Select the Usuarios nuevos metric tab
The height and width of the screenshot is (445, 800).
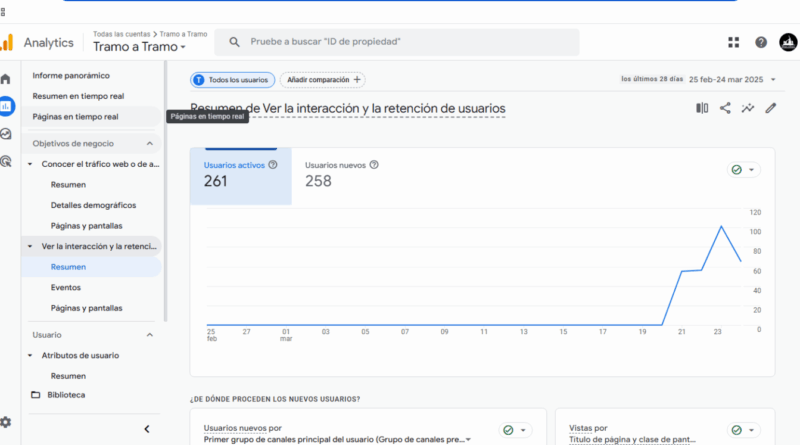pyautogui.click(x=340, y=174)
